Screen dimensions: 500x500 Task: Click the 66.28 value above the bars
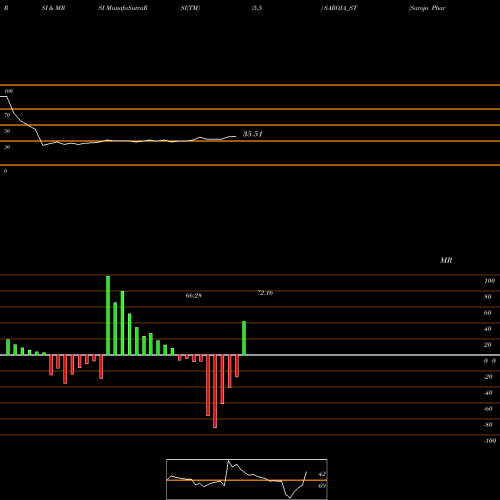coord(193,296)
